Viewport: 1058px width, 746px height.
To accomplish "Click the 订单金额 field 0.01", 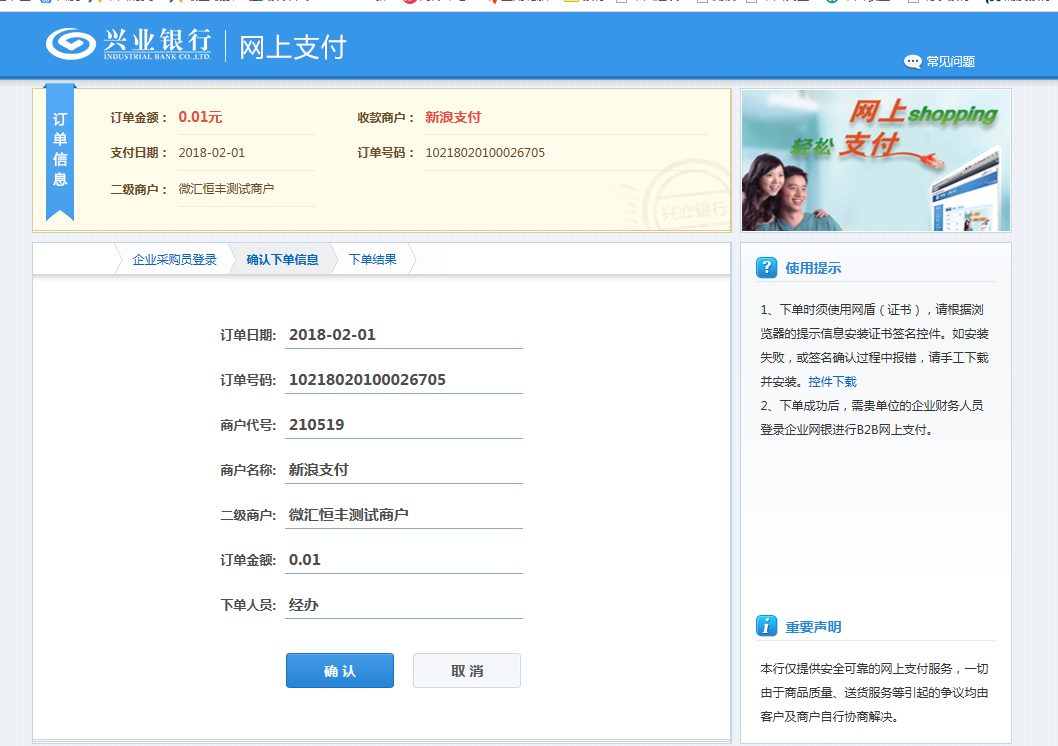I will pyautogui.click(x=403, y=560).
